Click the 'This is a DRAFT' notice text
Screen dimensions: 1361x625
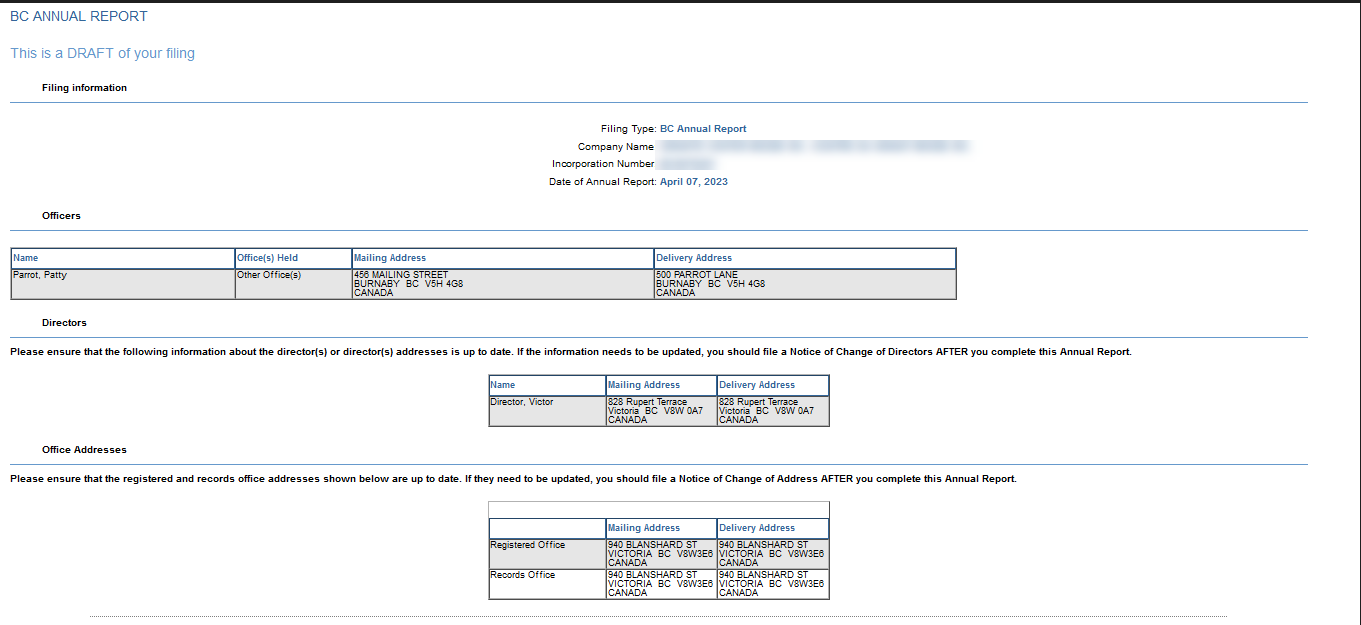tap(102, 53)
